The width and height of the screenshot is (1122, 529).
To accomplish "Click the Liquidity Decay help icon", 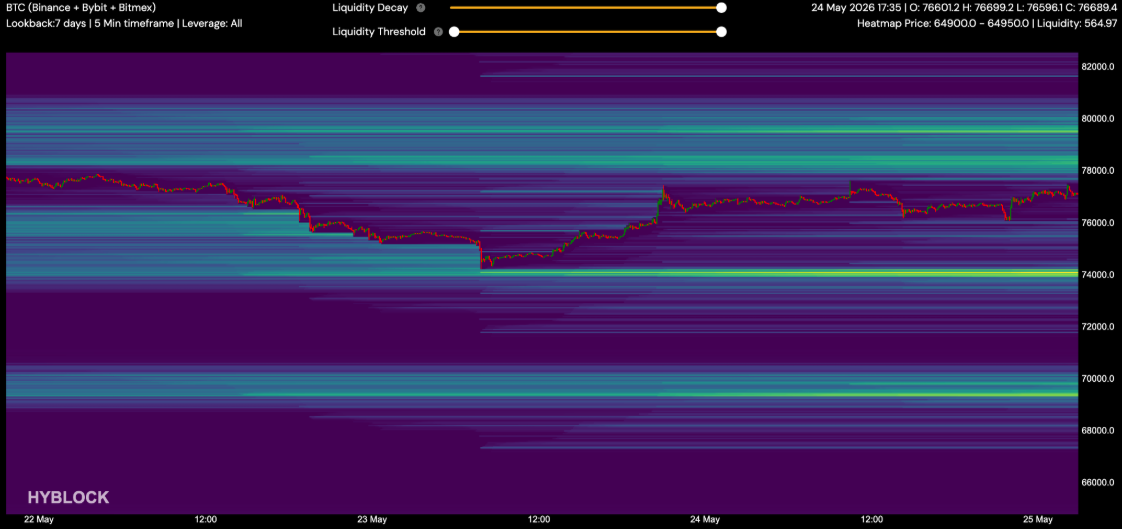I will (420, 8).
